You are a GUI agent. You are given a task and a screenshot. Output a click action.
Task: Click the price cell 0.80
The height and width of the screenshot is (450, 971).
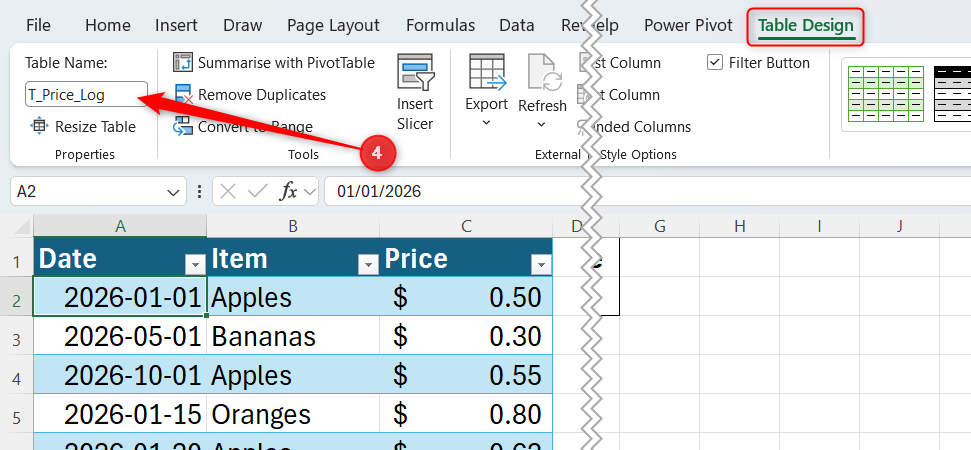[466, 414]
